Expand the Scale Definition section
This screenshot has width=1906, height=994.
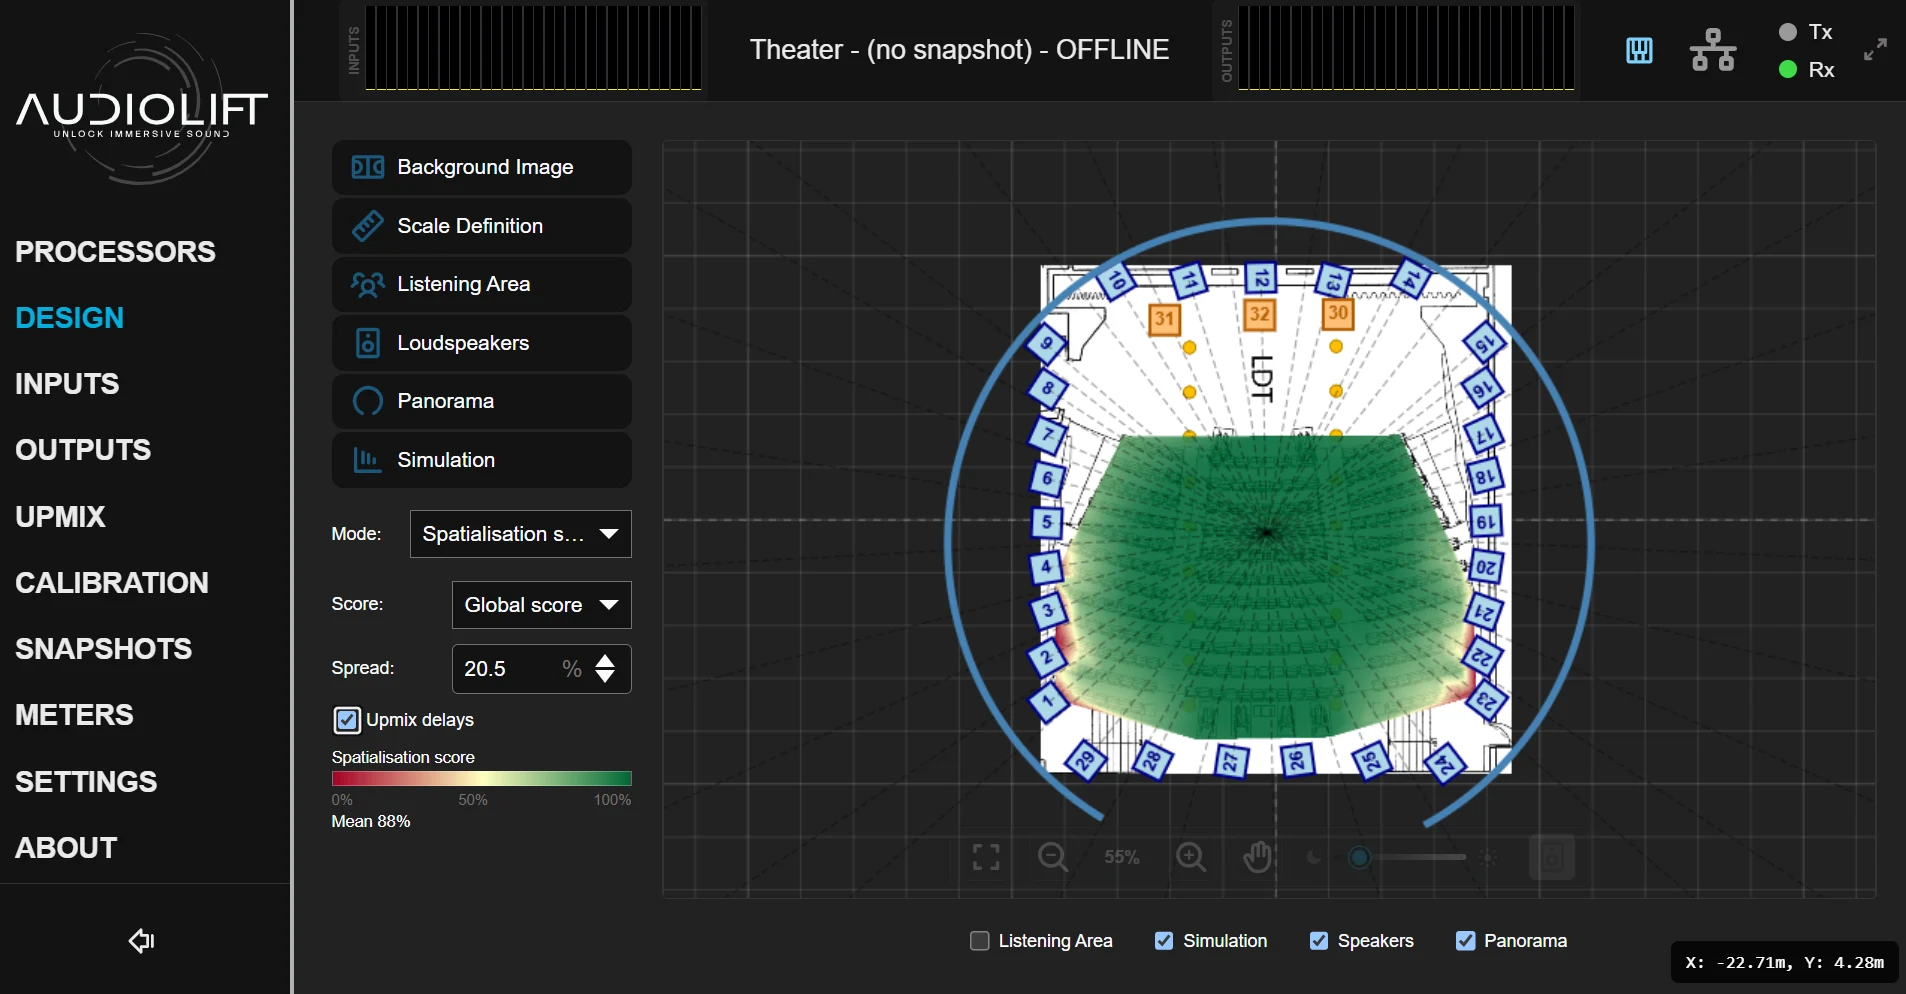tap(481, 226)
